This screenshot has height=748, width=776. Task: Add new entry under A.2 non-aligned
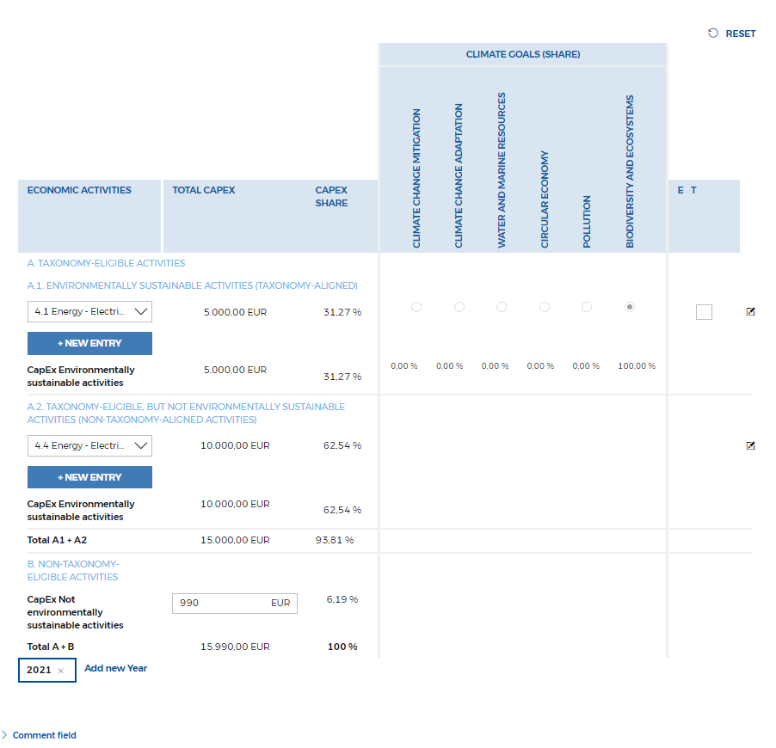[90, 477]
